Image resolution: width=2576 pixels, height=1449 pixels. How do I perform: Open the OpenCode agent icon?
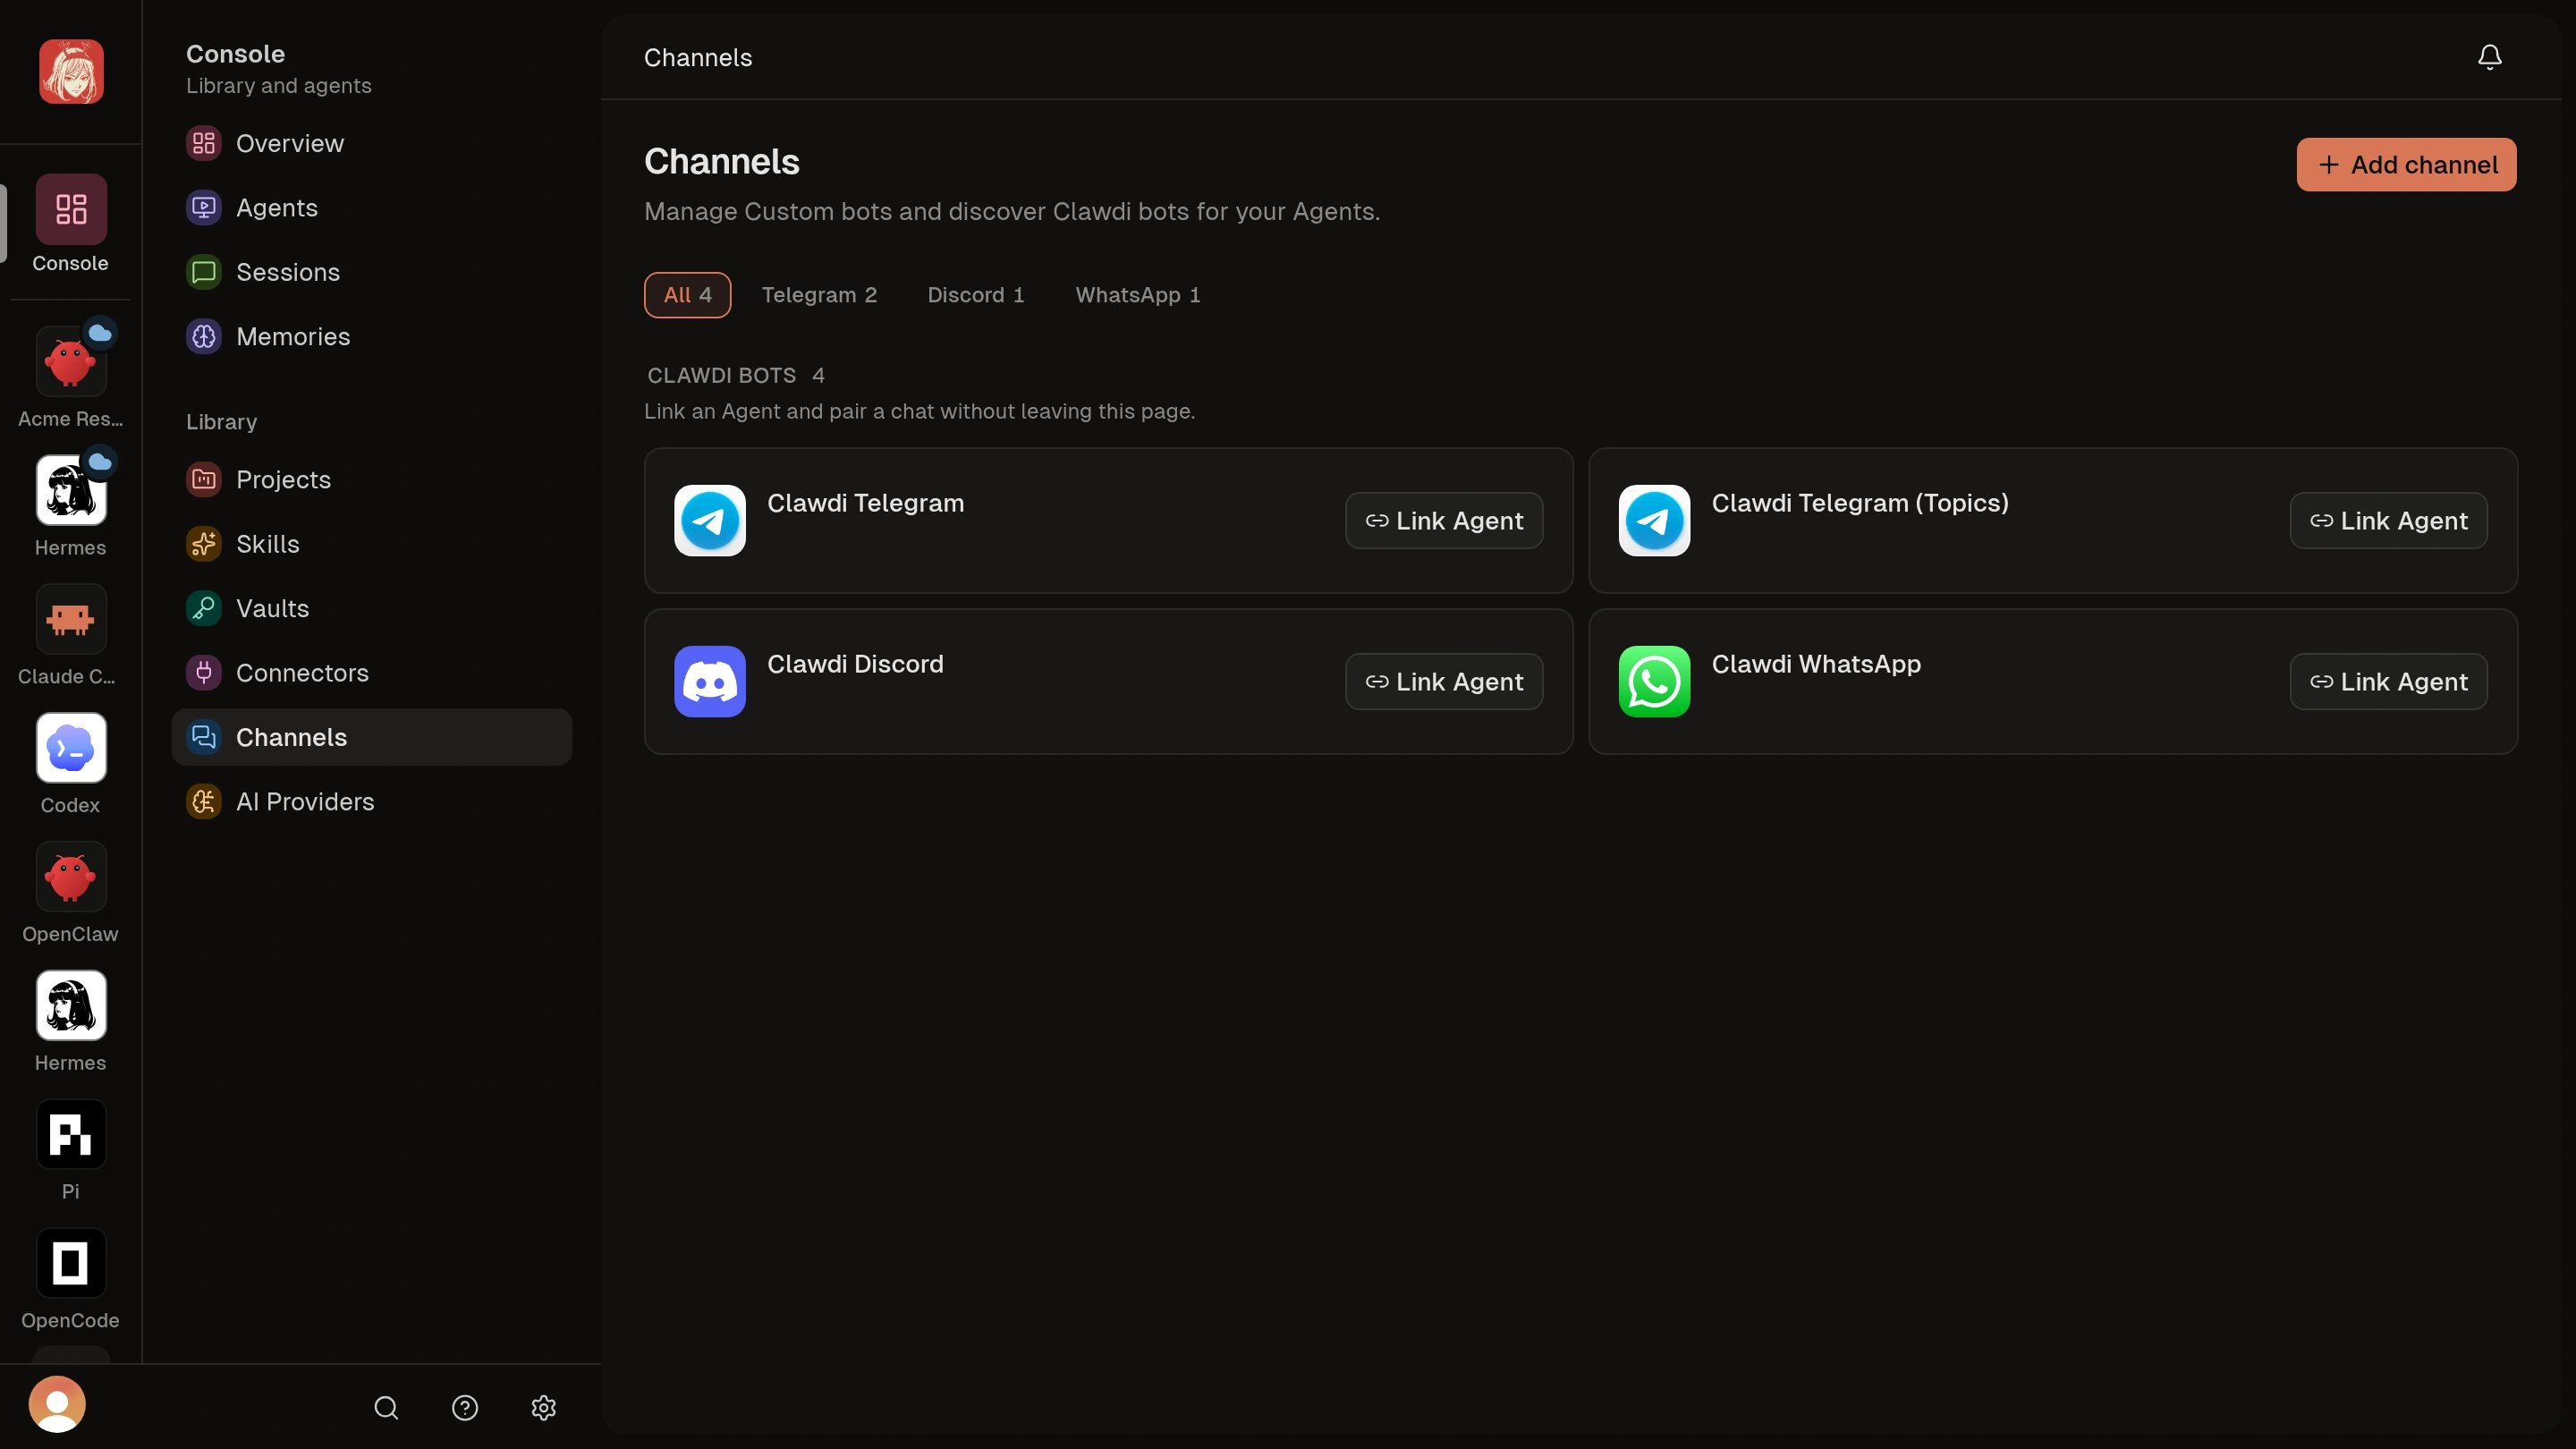click(x=71, y=1264)
